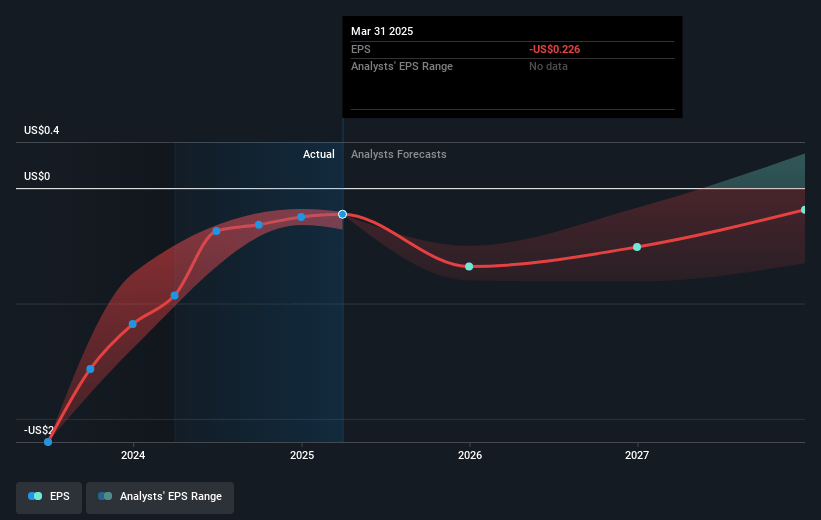
Task: Click the Analysts Forecasts section label
Action: coord(398,154)
